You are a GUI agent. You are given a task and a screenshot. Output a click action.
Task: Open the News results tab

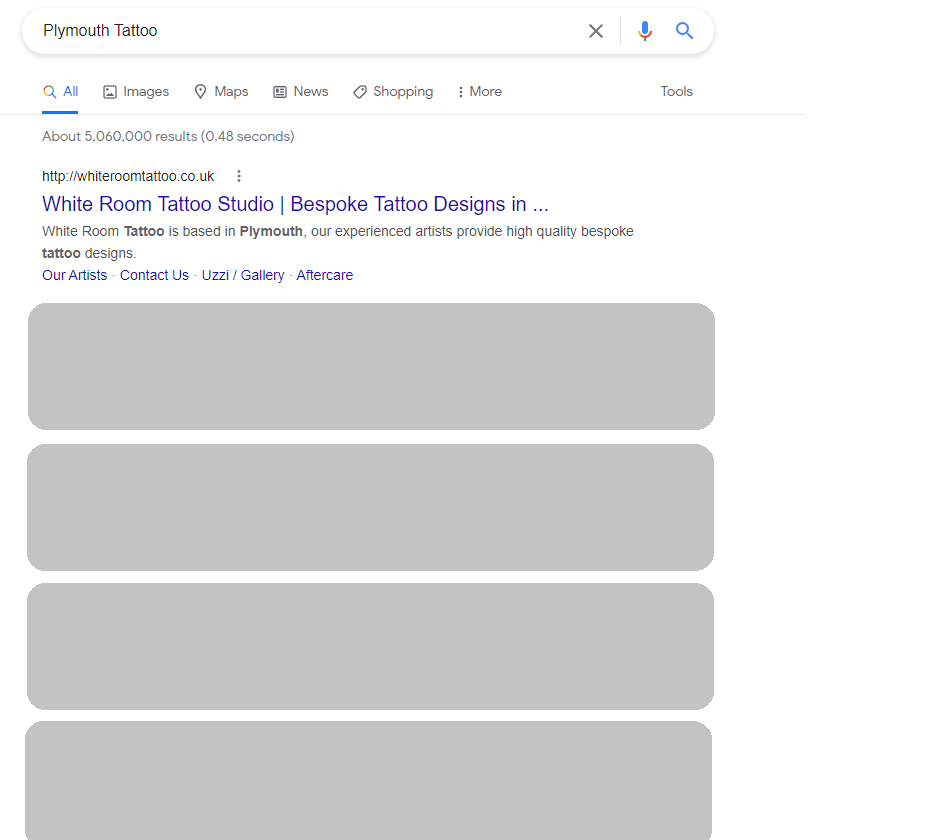(x=300, y=92)
